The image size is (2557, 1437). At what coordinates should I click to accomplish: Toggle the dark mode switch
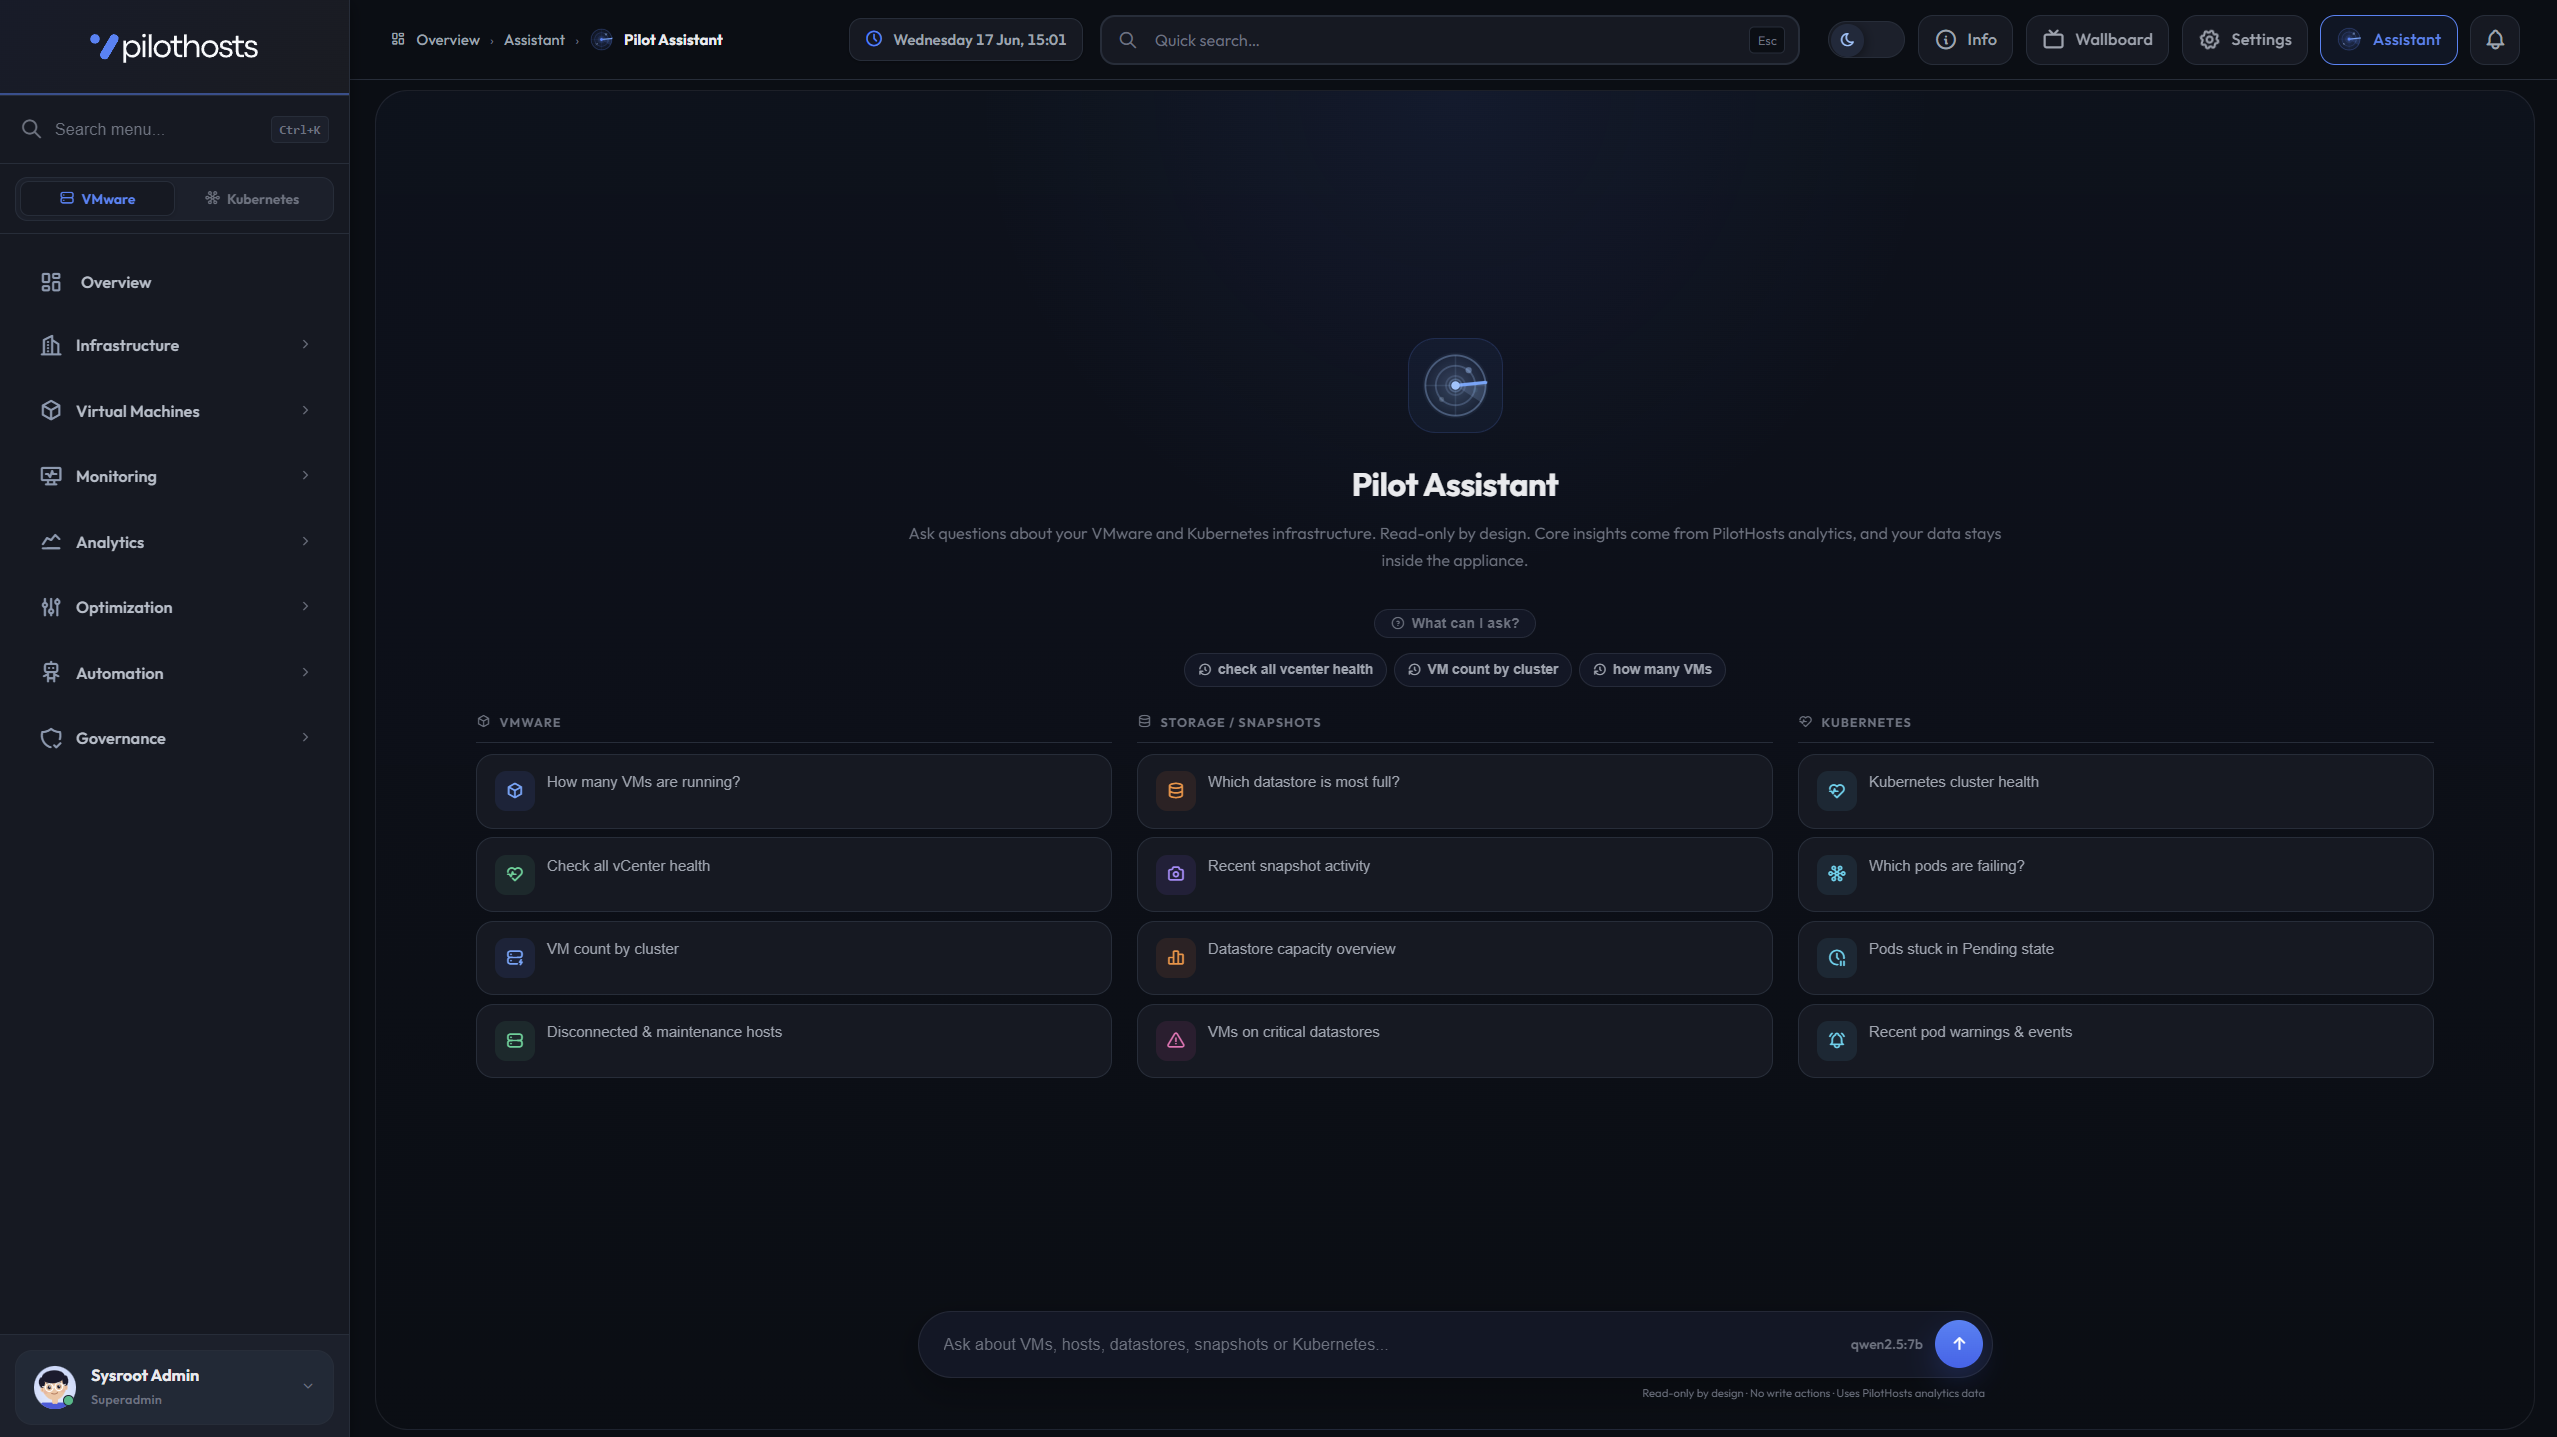(x=1866, y=40)
